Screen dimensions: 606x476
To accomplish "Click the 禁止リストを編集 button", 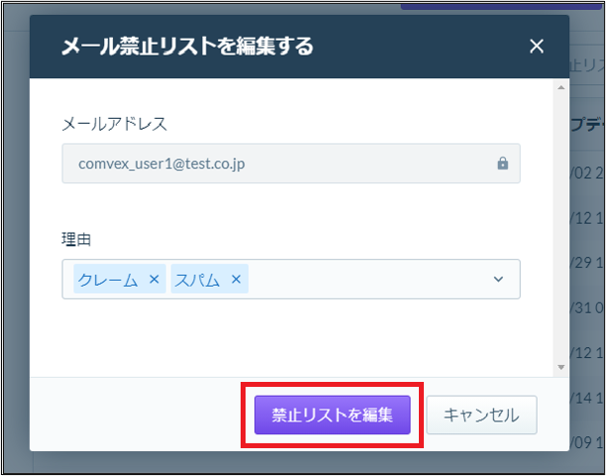I will 332,415.
